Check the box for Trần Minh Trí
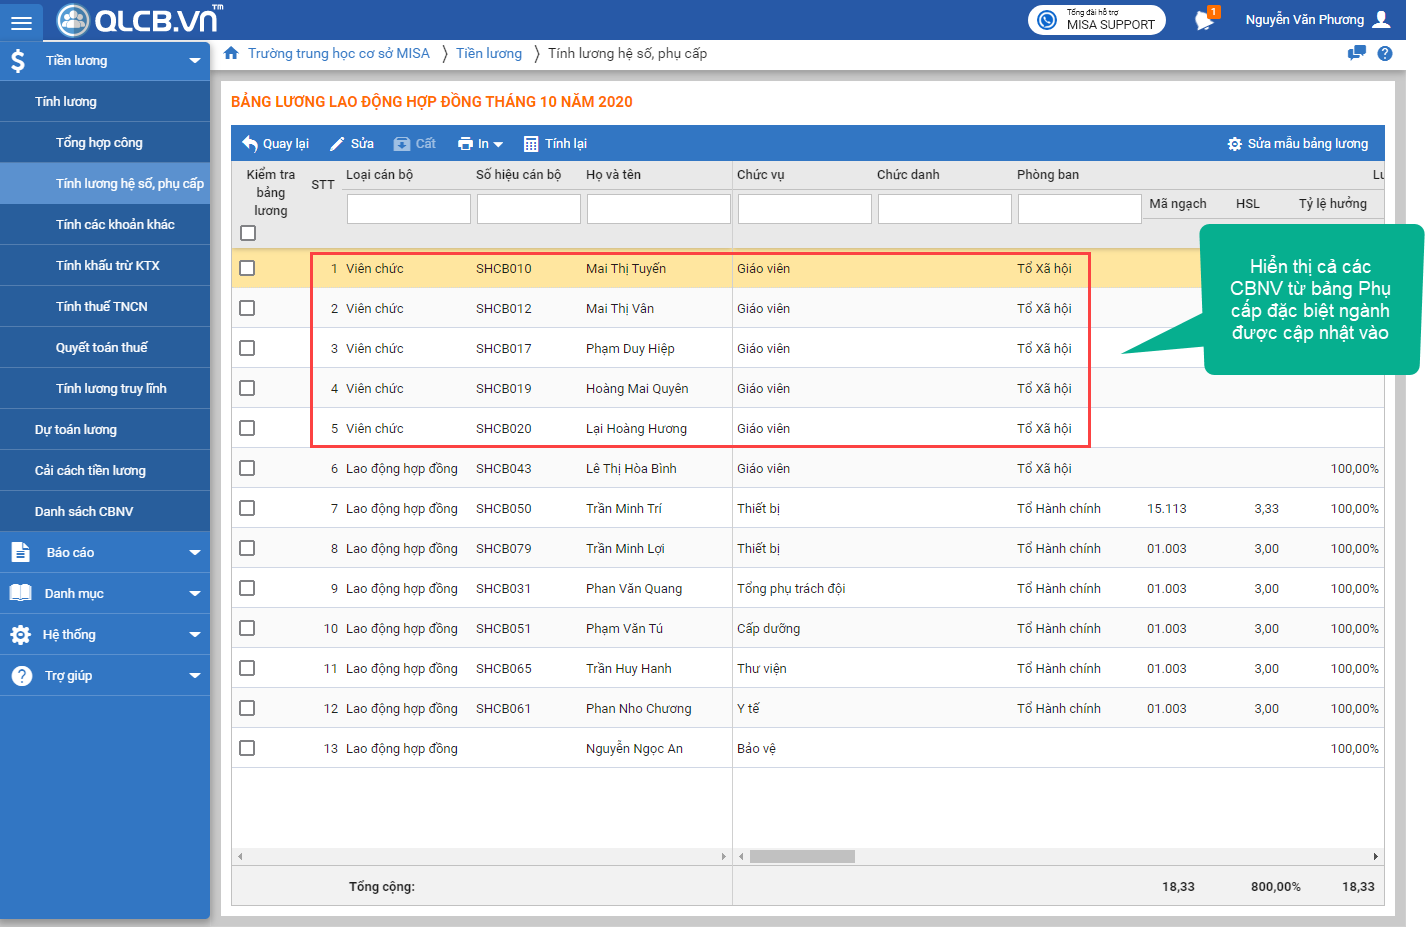 [x=248, y=508]
